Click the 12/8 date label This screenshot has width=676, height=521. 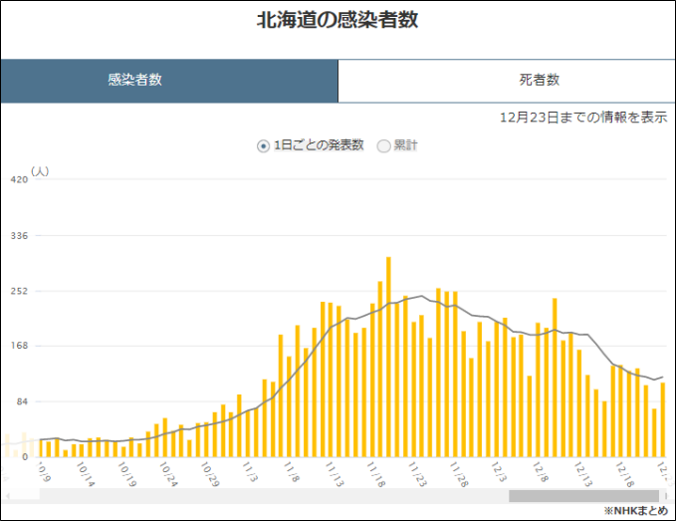click(x=541, y=472)
